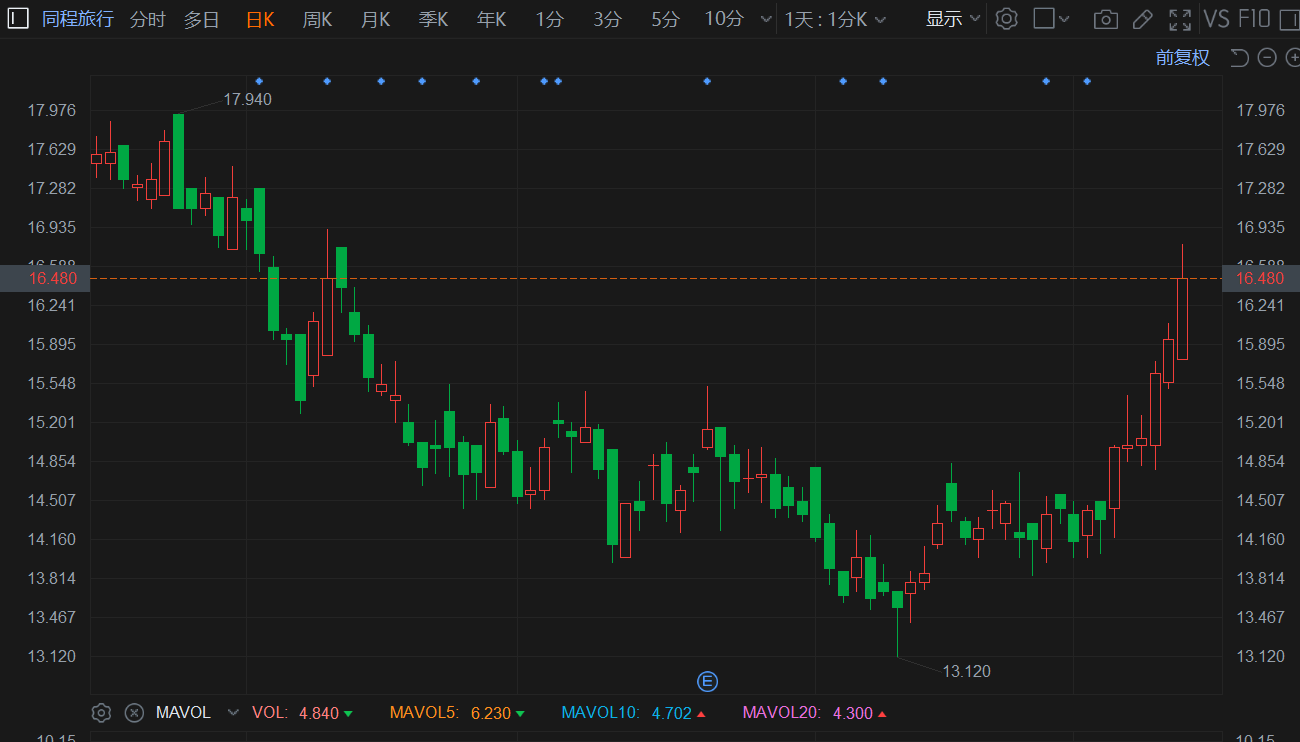Click the first blue diamond event marker
This screenshot has height=742, width=1300.
pyautogui.click(x=259, y=81)
